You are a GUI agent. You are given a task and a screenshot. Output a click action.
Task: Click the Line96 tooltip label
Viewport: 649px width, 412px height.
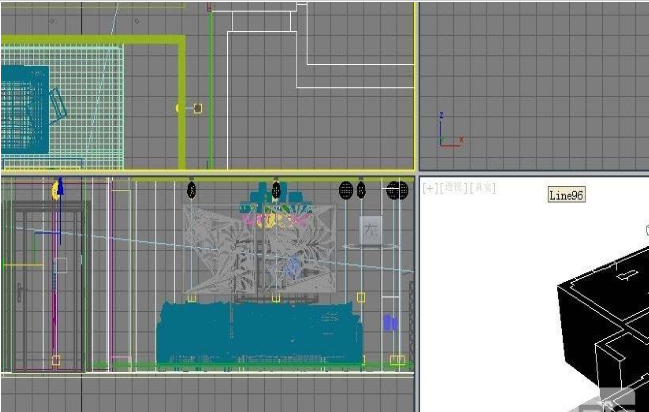tap(567, 195)
